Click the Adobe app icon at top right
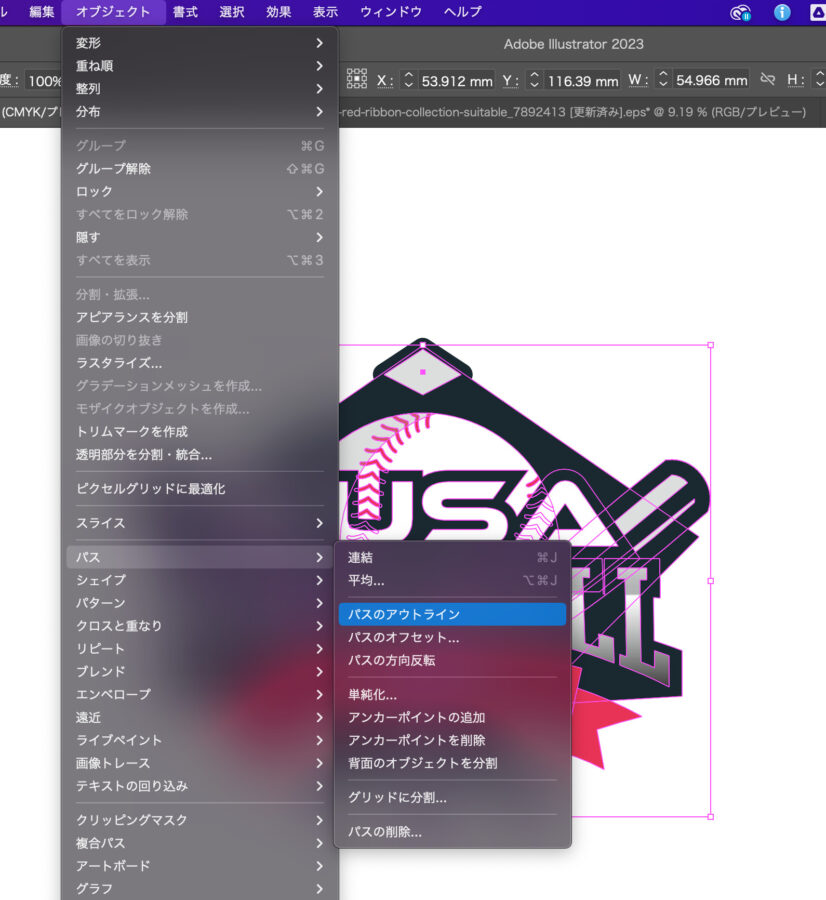826x900 pixels. 820,13
